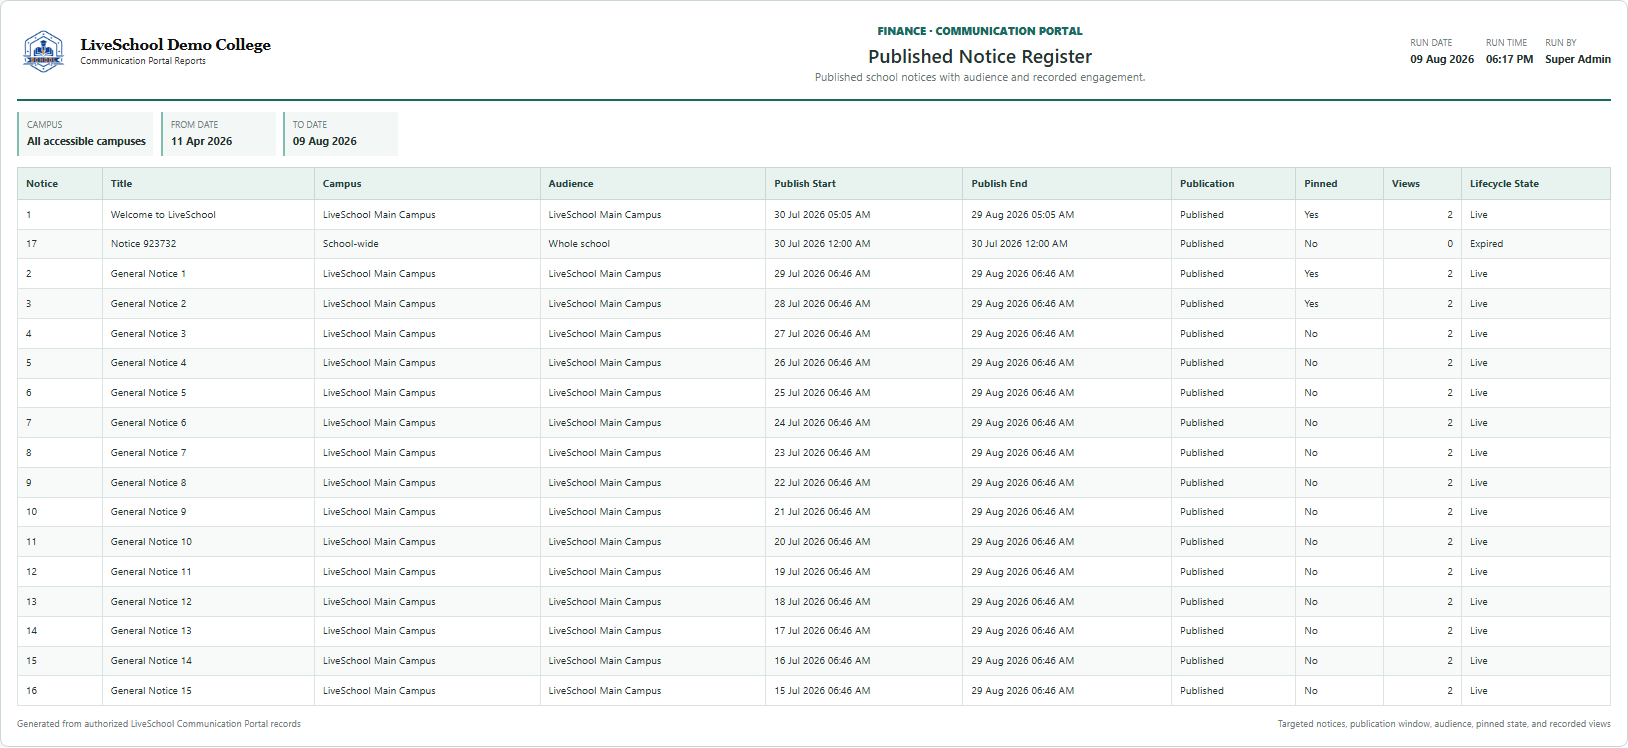
Task: Click 'Published' status in General Notice 15 row
Action: point(1201,691)
